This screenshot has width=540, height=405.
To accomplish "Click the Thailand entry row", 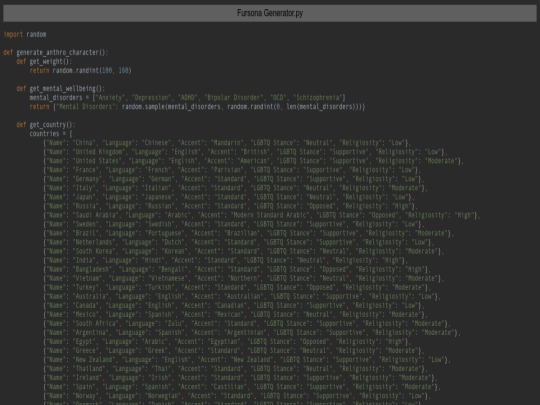I will pyautogui.click(x=235, y=369).
